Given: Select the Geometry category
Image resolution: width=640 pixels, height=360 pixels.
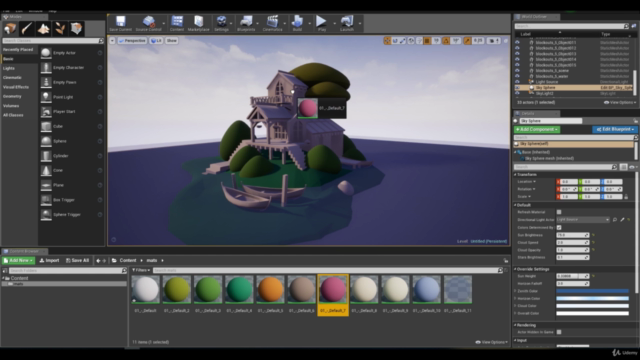Looking at the screenshot, I should [12, 96].
